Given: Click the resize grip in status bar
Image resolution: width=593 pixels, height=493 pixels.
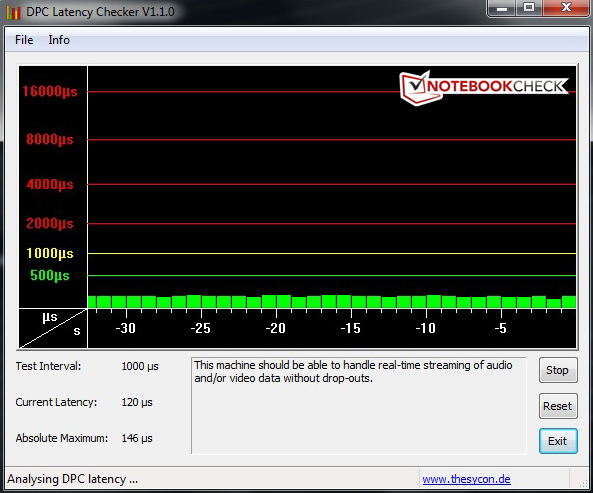Looking at the screenshot, I should coord(583,482).
